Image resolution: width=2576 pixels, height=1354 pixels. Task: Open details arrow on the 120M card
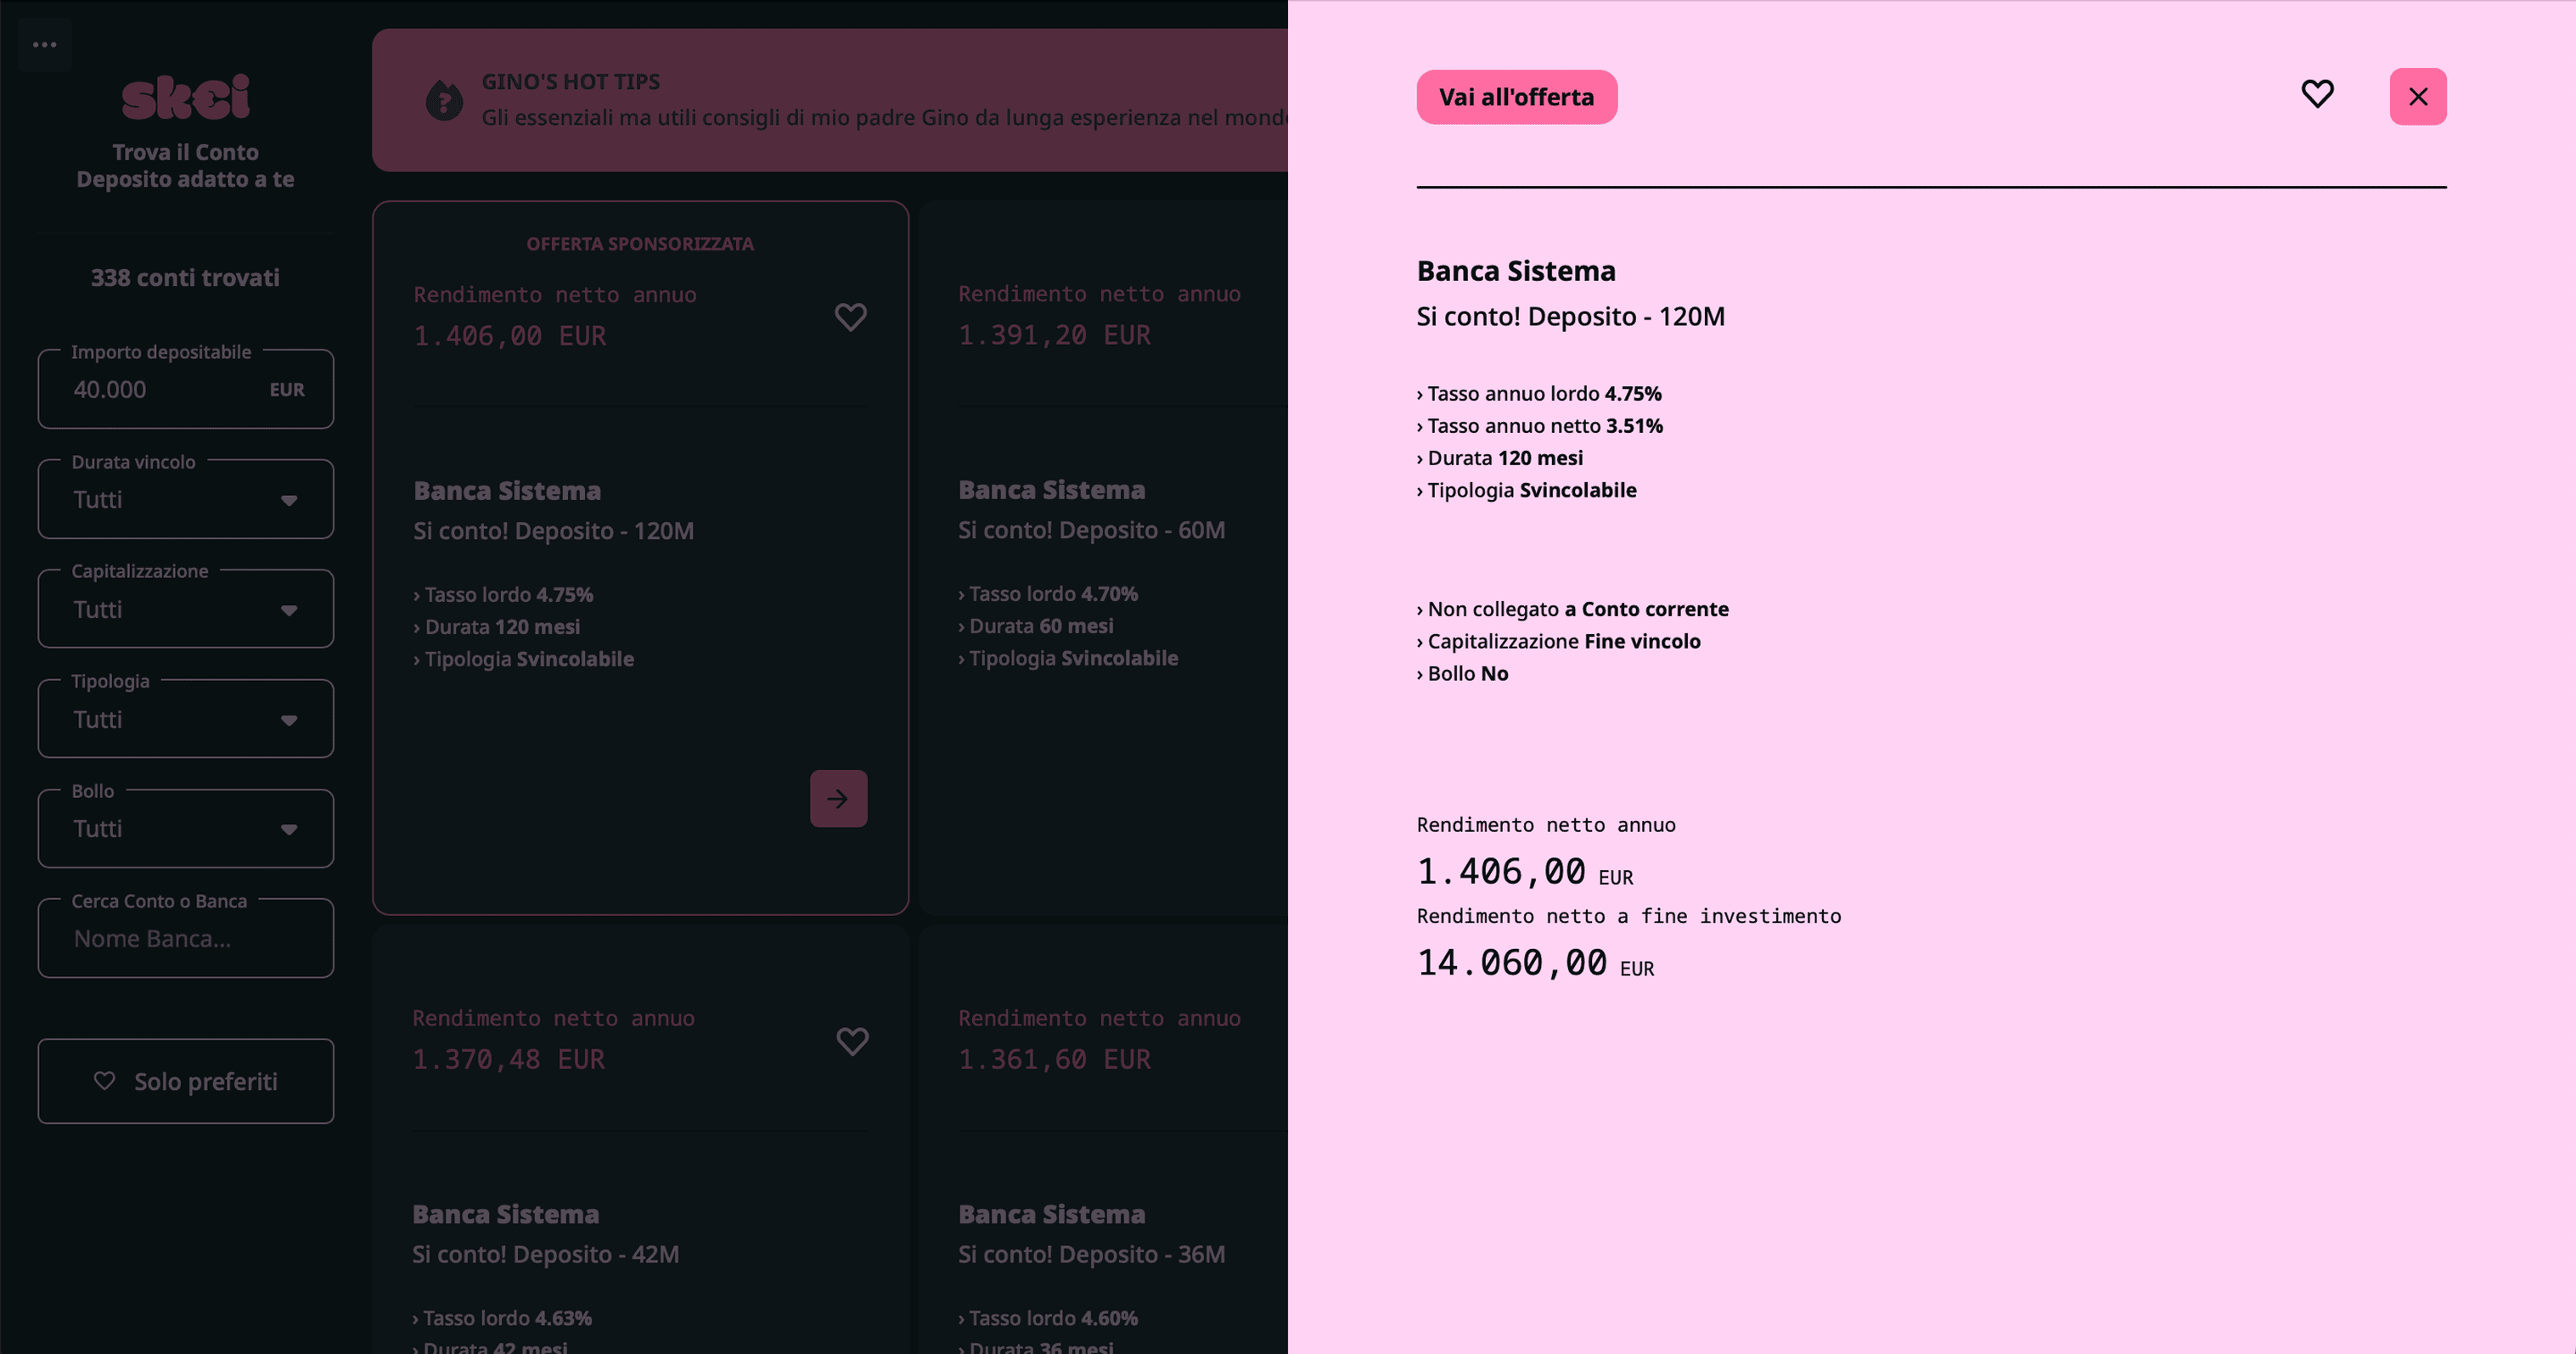838,798
